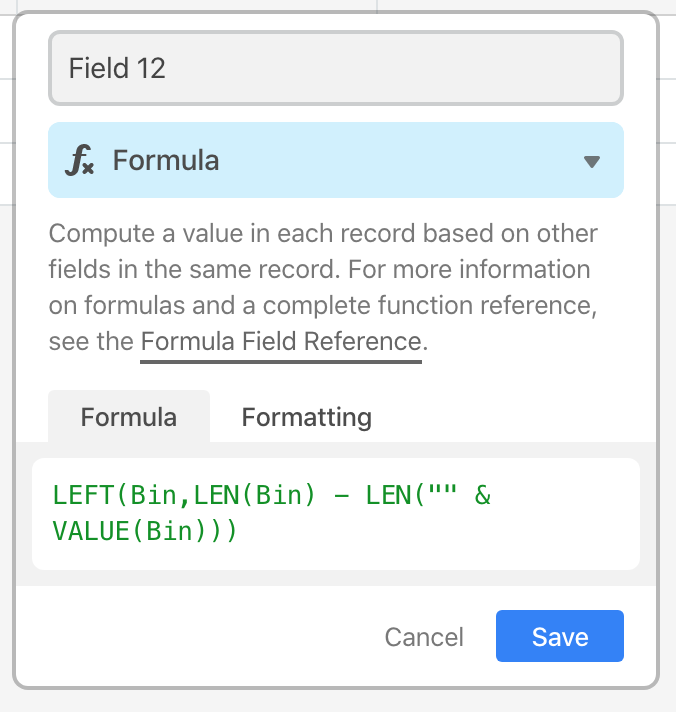Select the Formula field type label
The width and height of the screenshot is (676, 712).
point(166,160)
